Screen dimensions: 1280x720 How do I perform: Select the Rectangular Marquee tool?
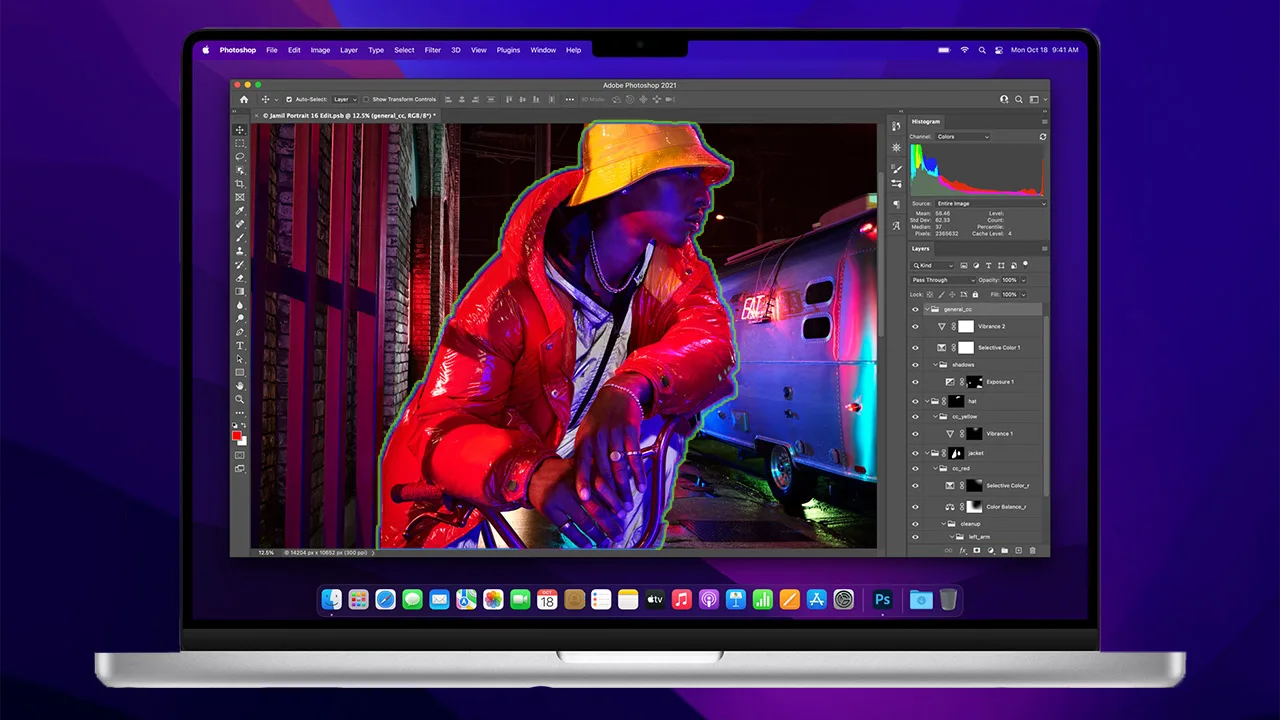coord(240,143)
